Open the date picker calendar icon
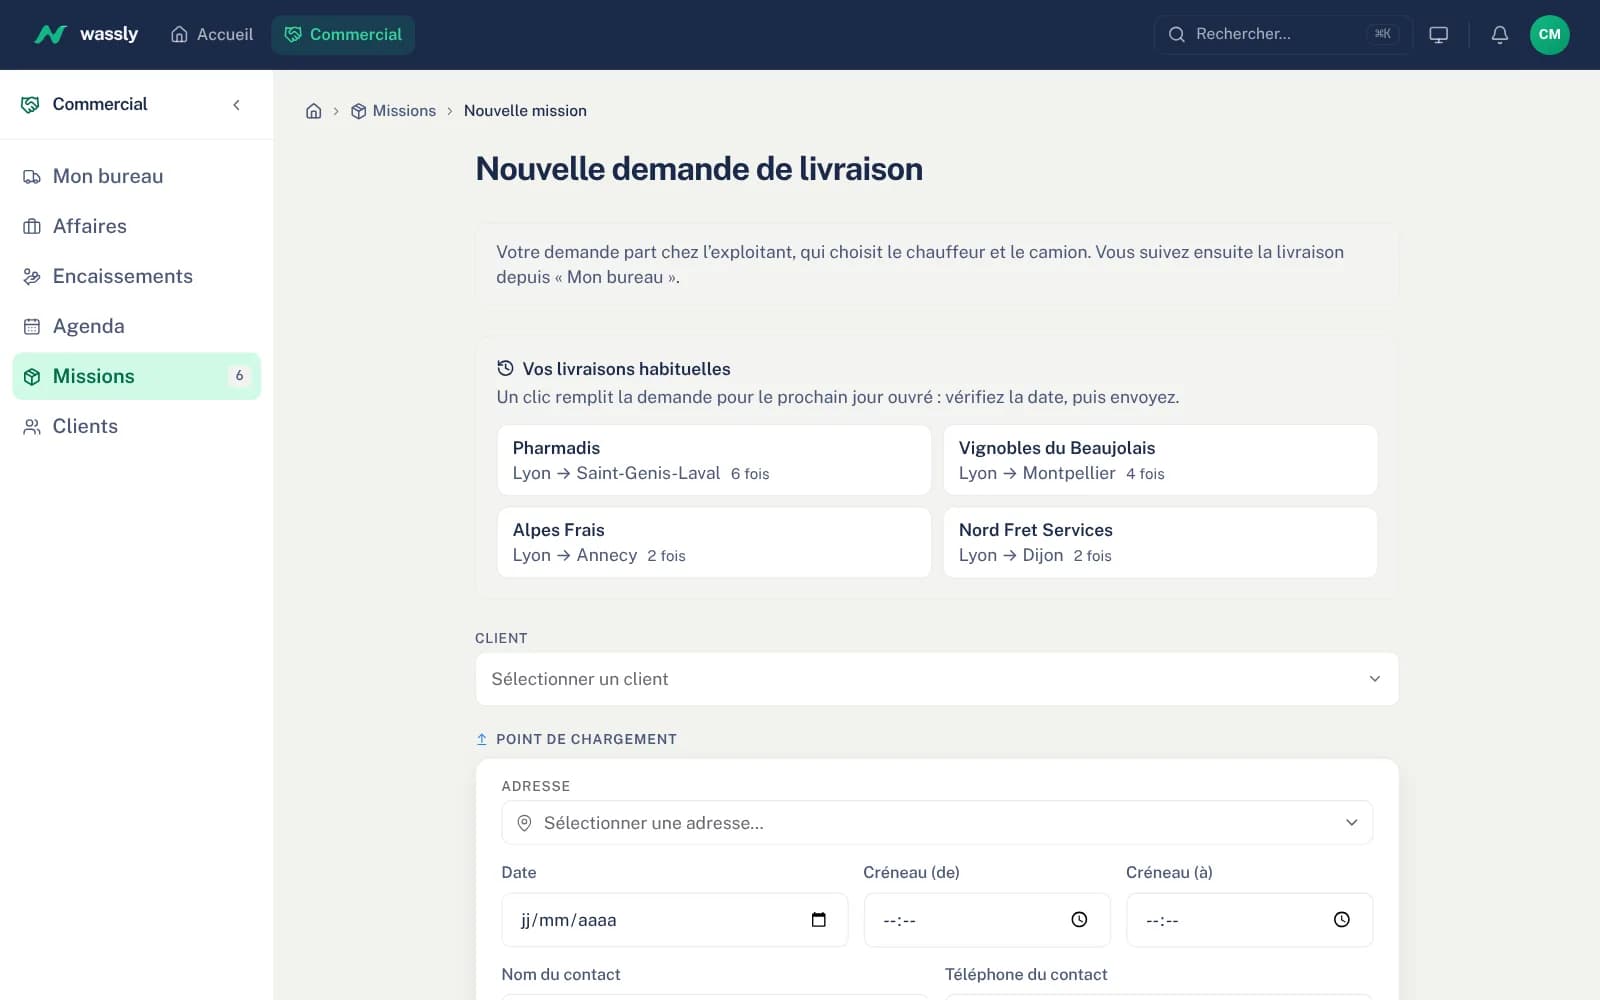The image size is (1600, 1000). [x=818, y=920]
